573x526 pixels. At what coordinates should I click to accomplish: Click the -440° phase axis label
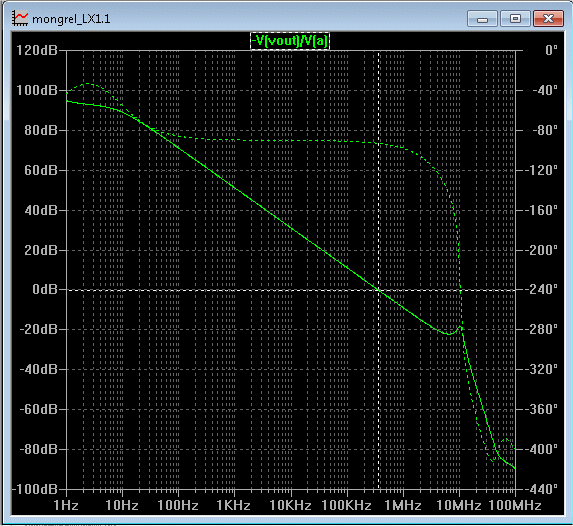pyautogui.click(x=543, y=489)
